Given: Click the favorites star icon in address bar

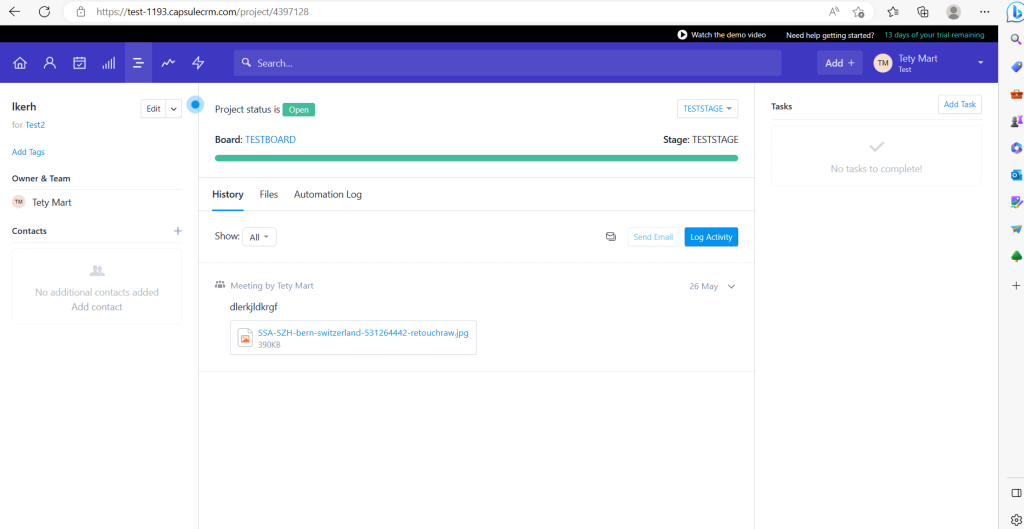Looking at the screenshot, I should (859, 11).
